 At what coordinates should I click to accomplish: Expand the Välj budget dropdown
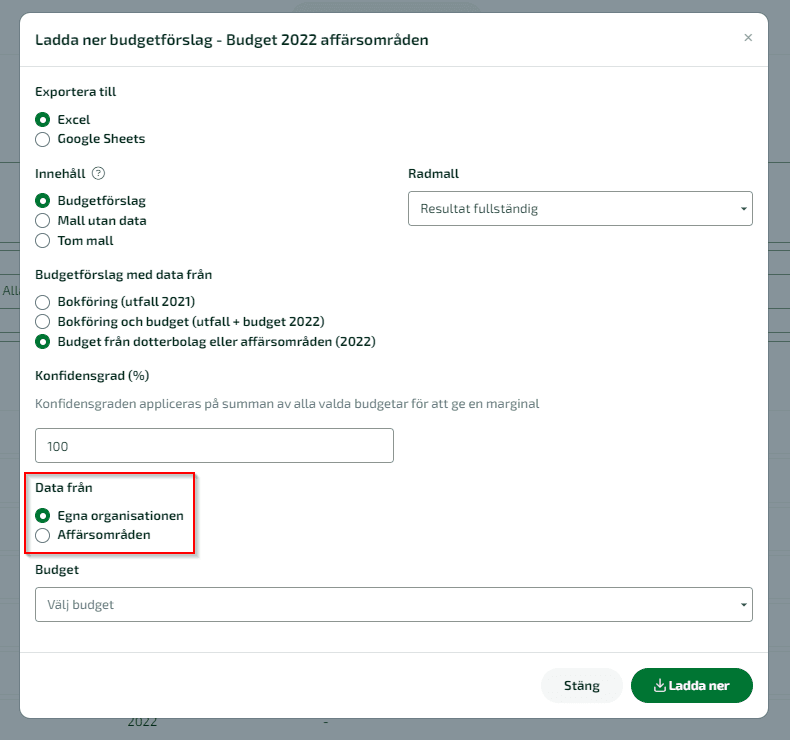click(393, 604)
